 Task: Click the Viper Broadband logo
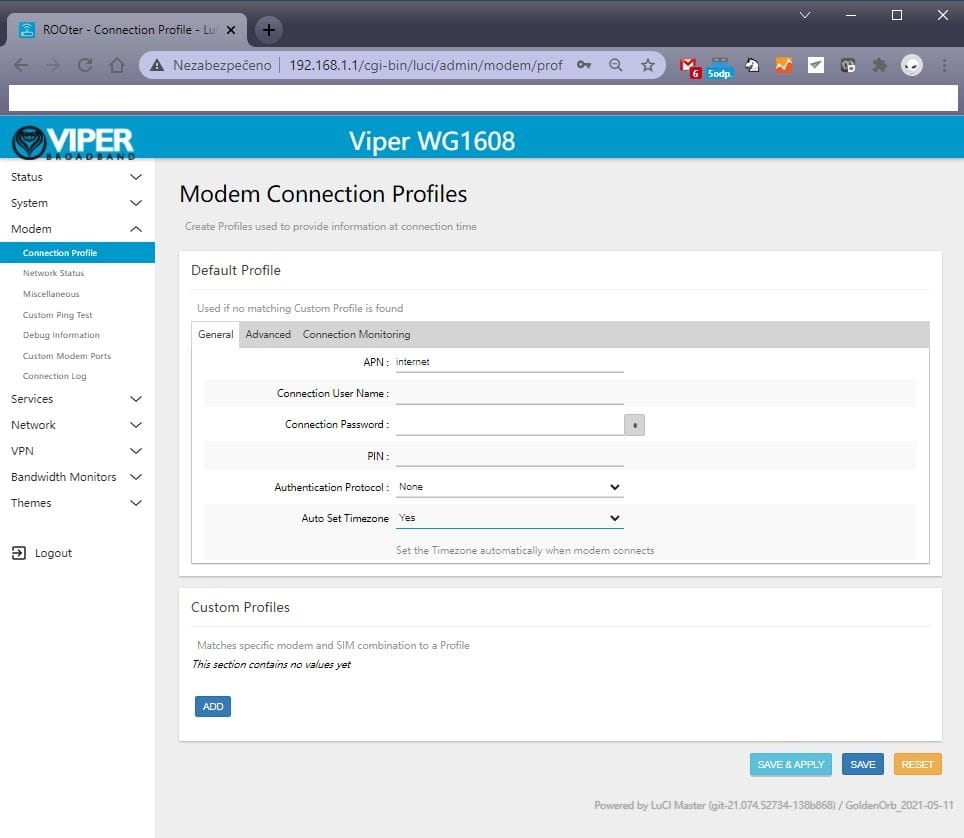pos(73,142)
